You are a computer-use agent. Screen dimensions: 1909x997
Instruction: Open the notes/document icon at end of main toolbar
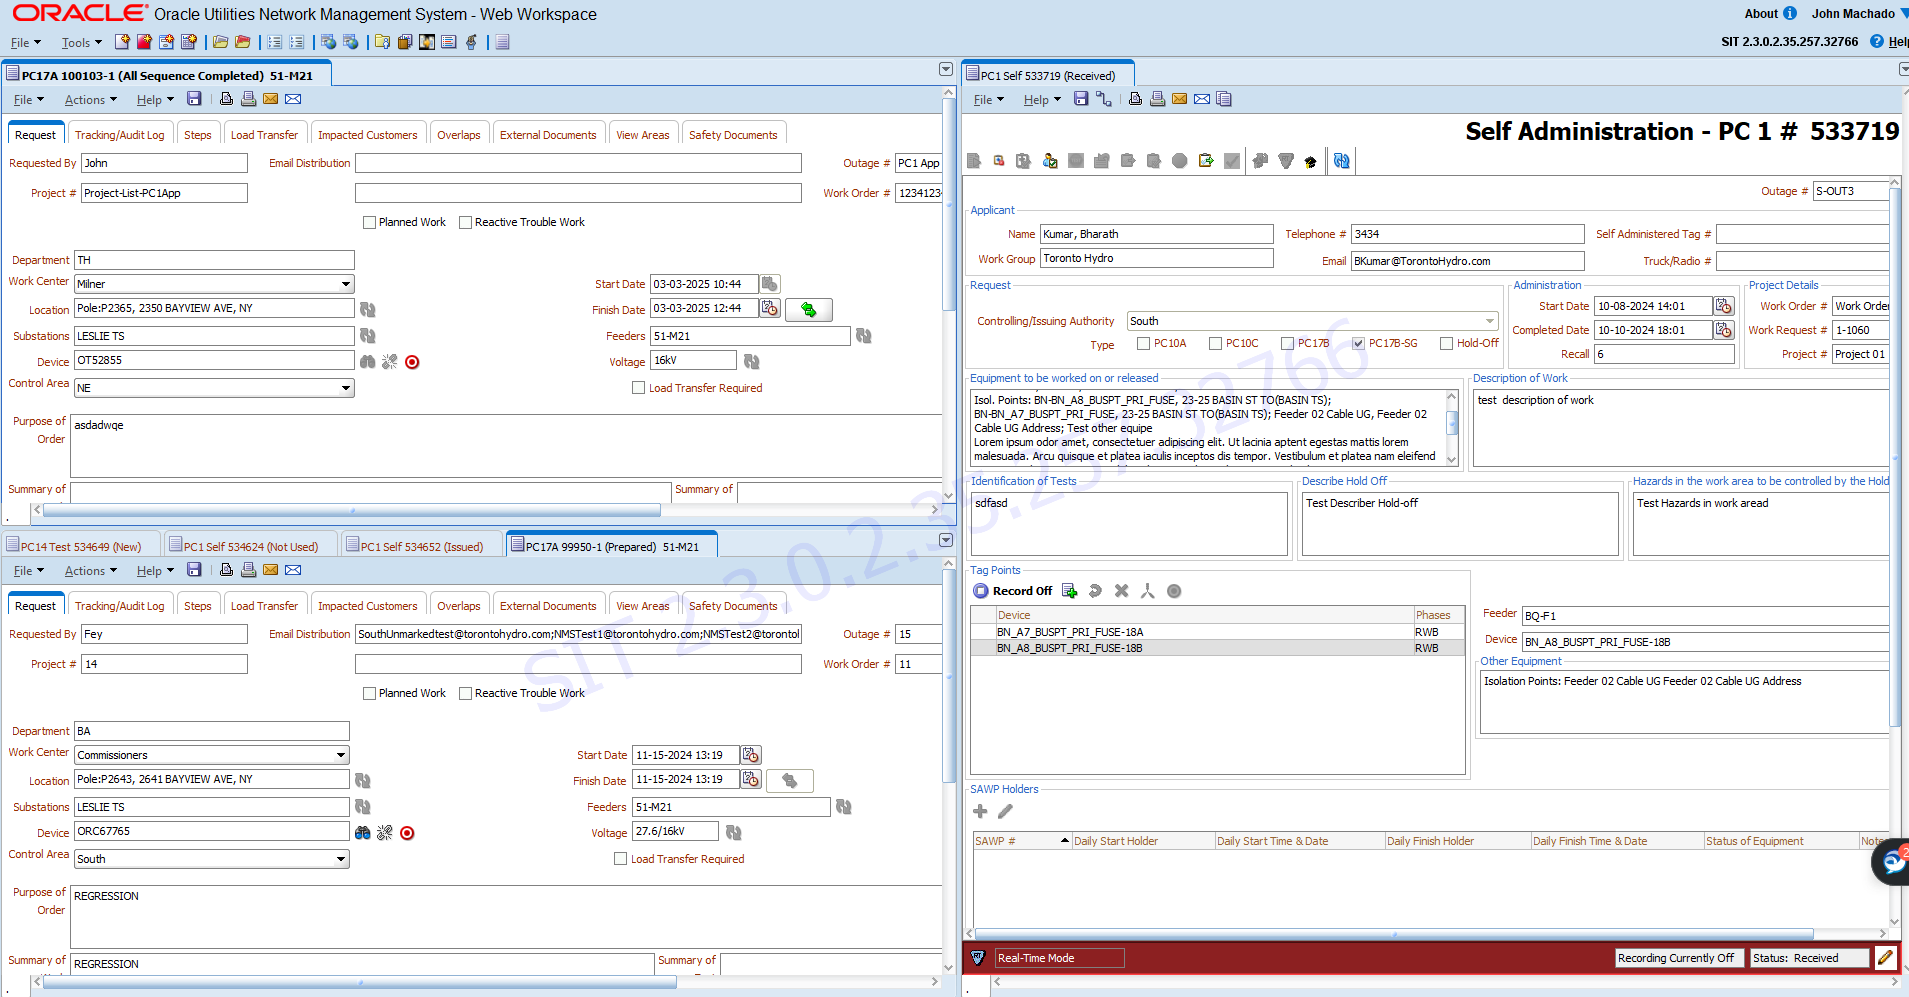[500, 42]
